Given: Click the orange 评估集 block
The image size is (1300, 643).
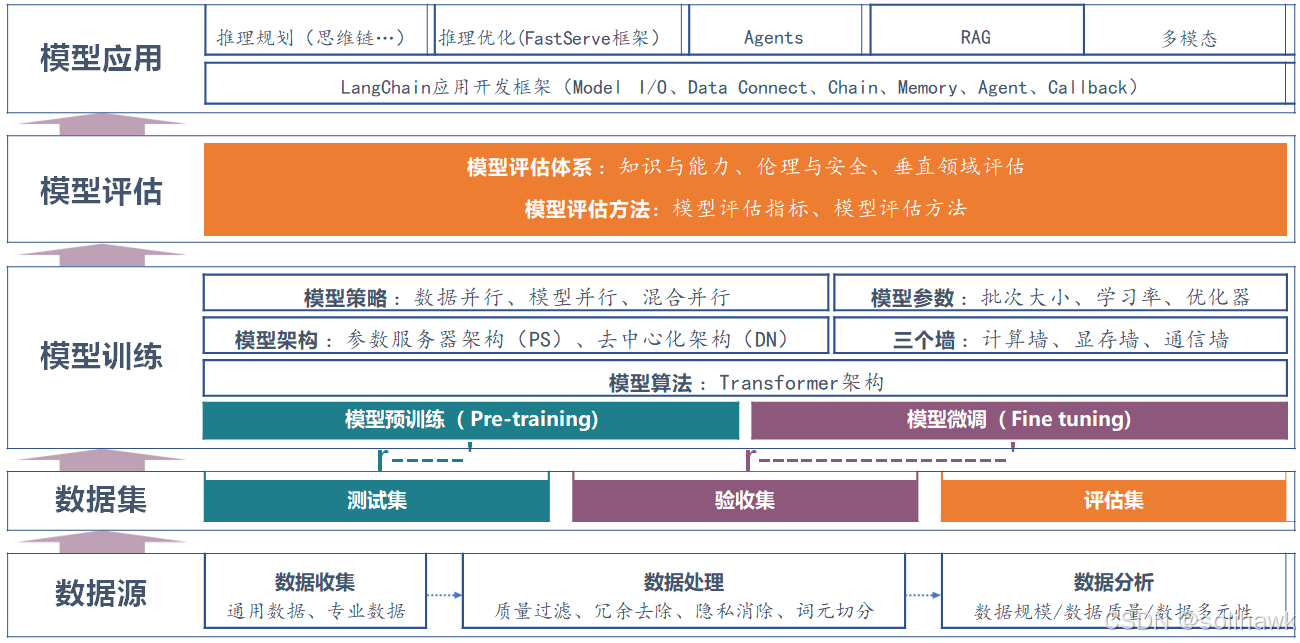Looking at the screenshot, I should tap(1115, 499).
